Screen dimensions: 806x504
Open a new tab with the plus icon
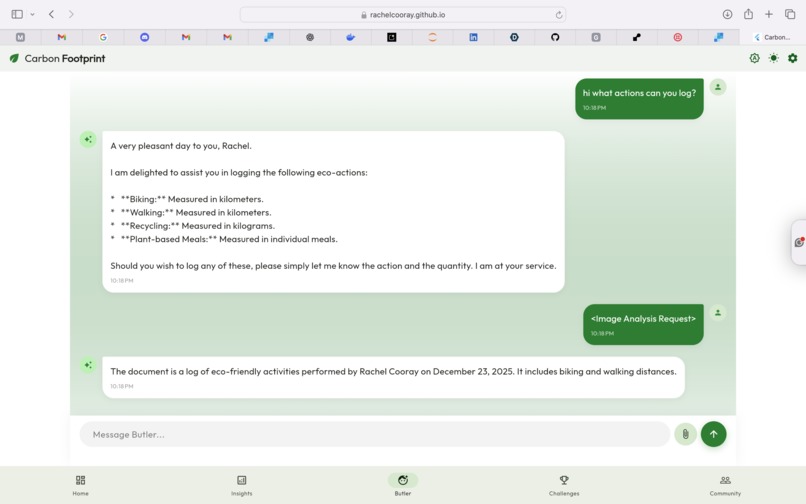coord(768,14)
